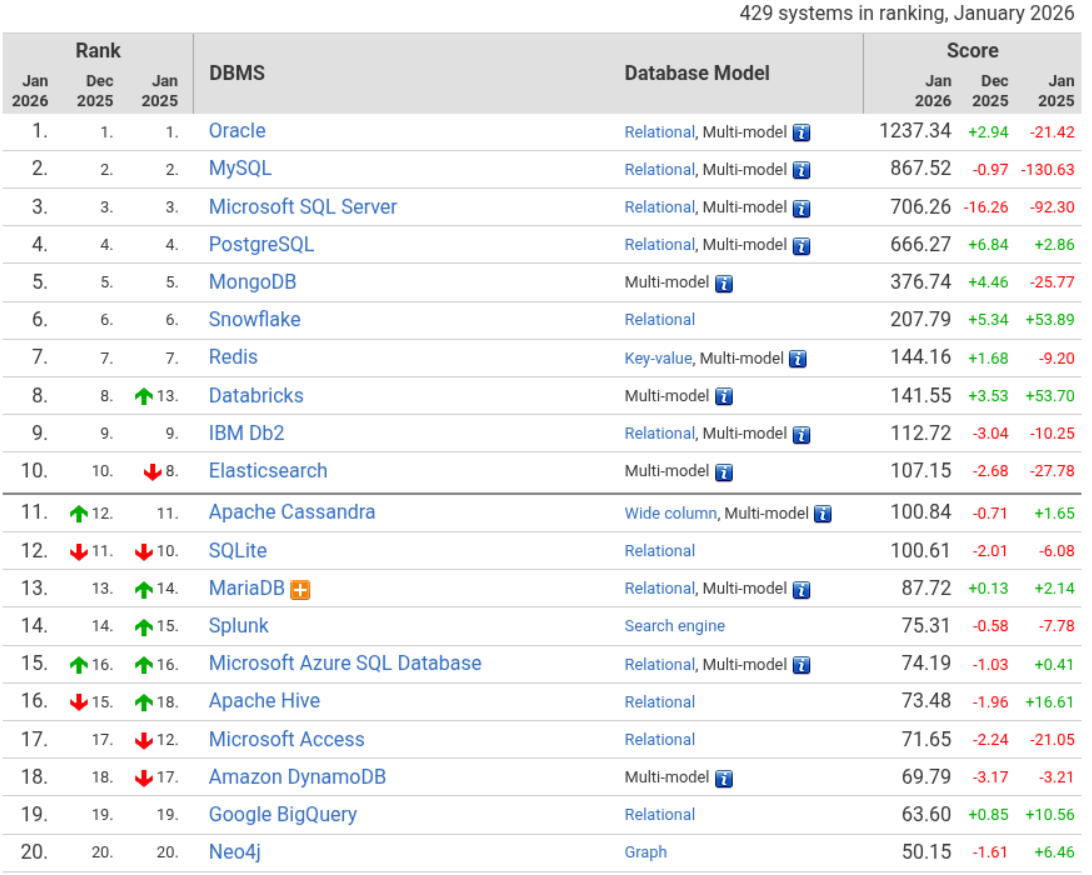Screen dimensions: 1092x875
Task: Open the Splunk link
Action: point(239,626)
